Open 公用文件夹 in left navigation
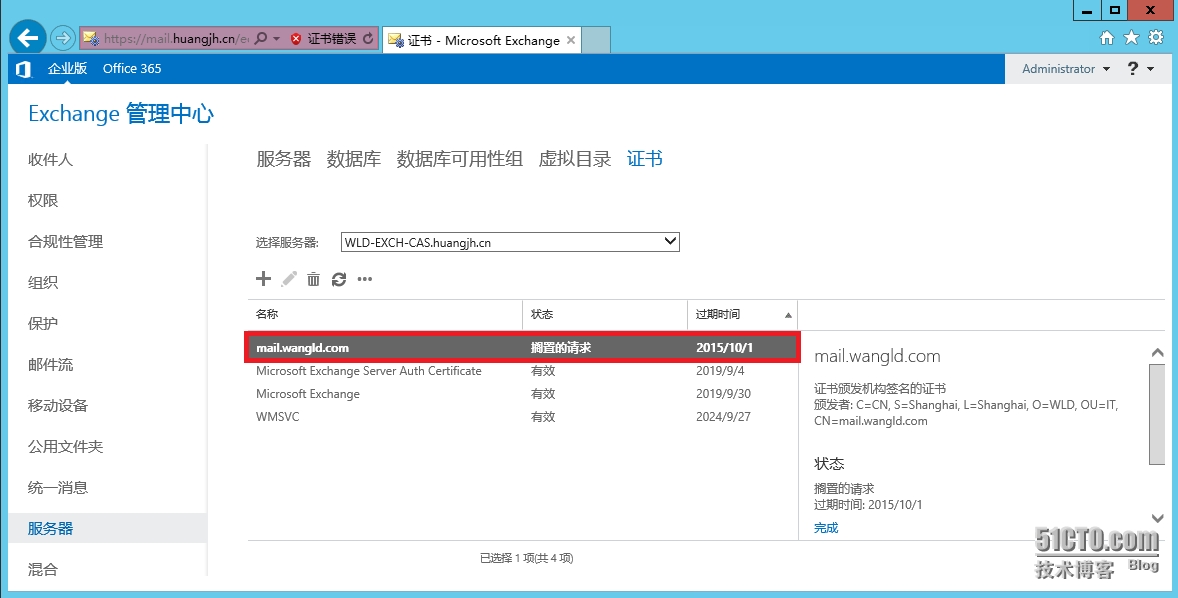The height and width of the screenshot is (598, 1178). [65, 446]
